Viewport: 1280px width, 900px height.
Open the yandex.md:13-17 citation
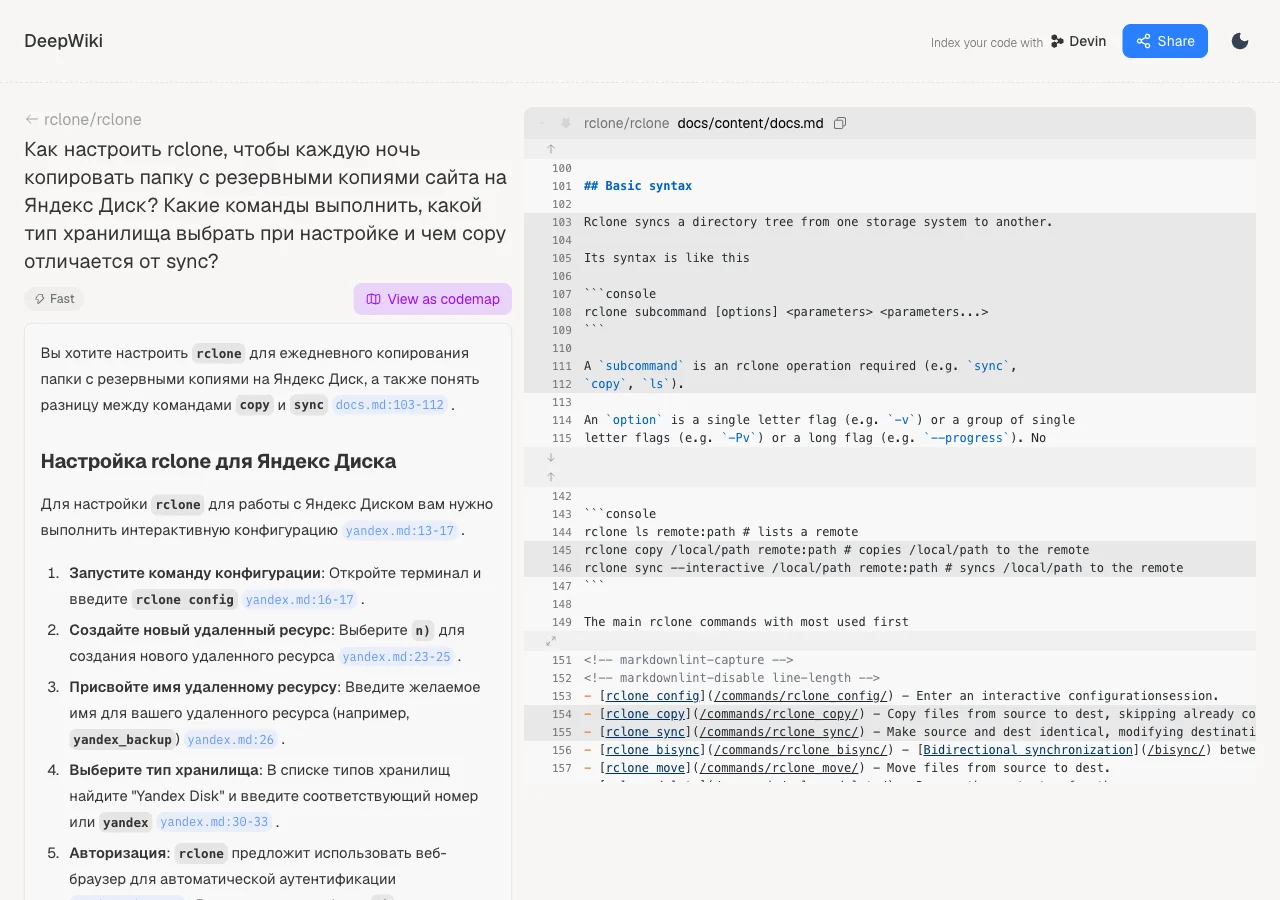[400, 531]
